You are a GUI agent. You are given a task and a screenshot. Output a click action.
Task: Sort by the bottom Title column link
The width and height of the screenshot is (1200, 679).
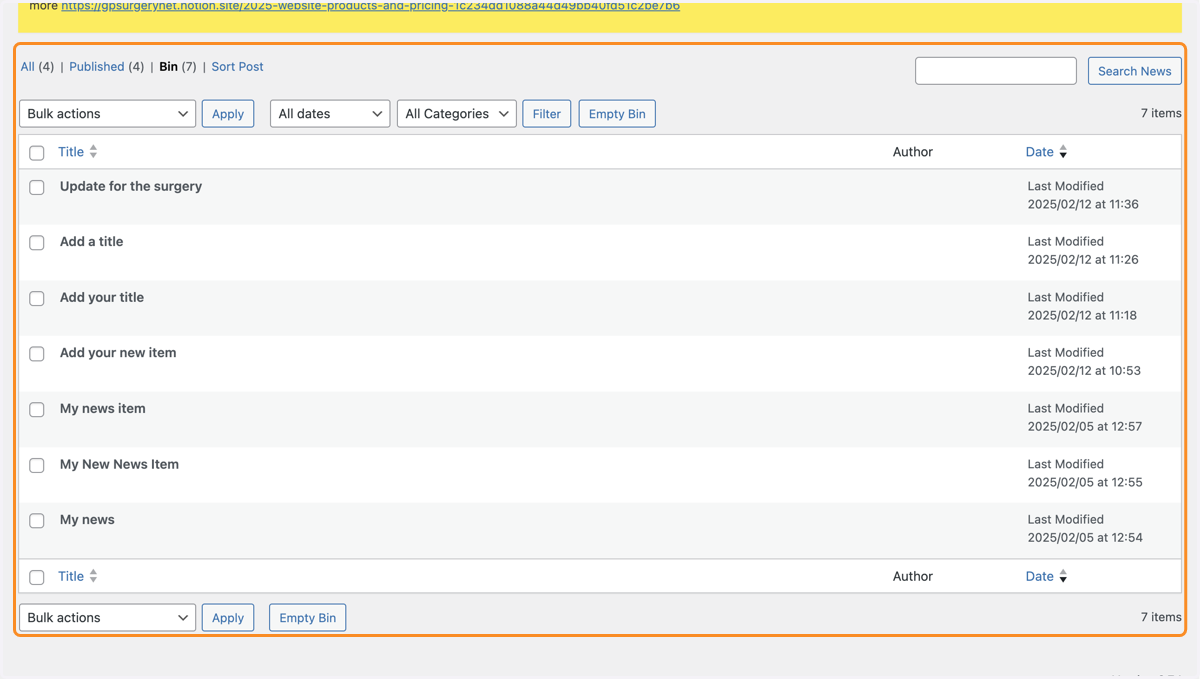click(x=71, y=576)
